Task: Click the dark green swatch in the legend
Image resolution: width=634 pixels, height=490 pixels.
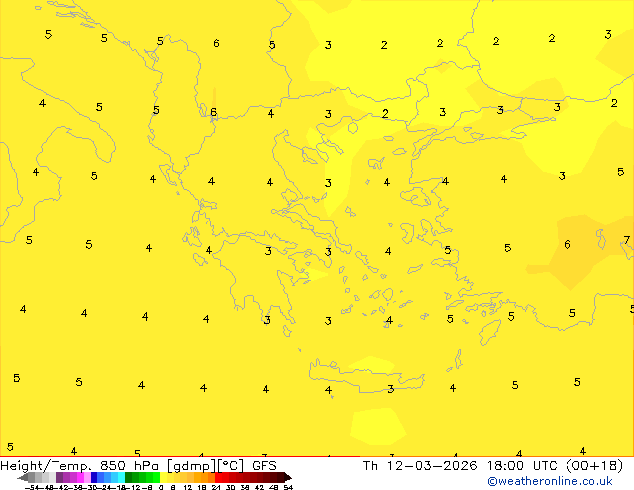Action: [x=129, y=477]
